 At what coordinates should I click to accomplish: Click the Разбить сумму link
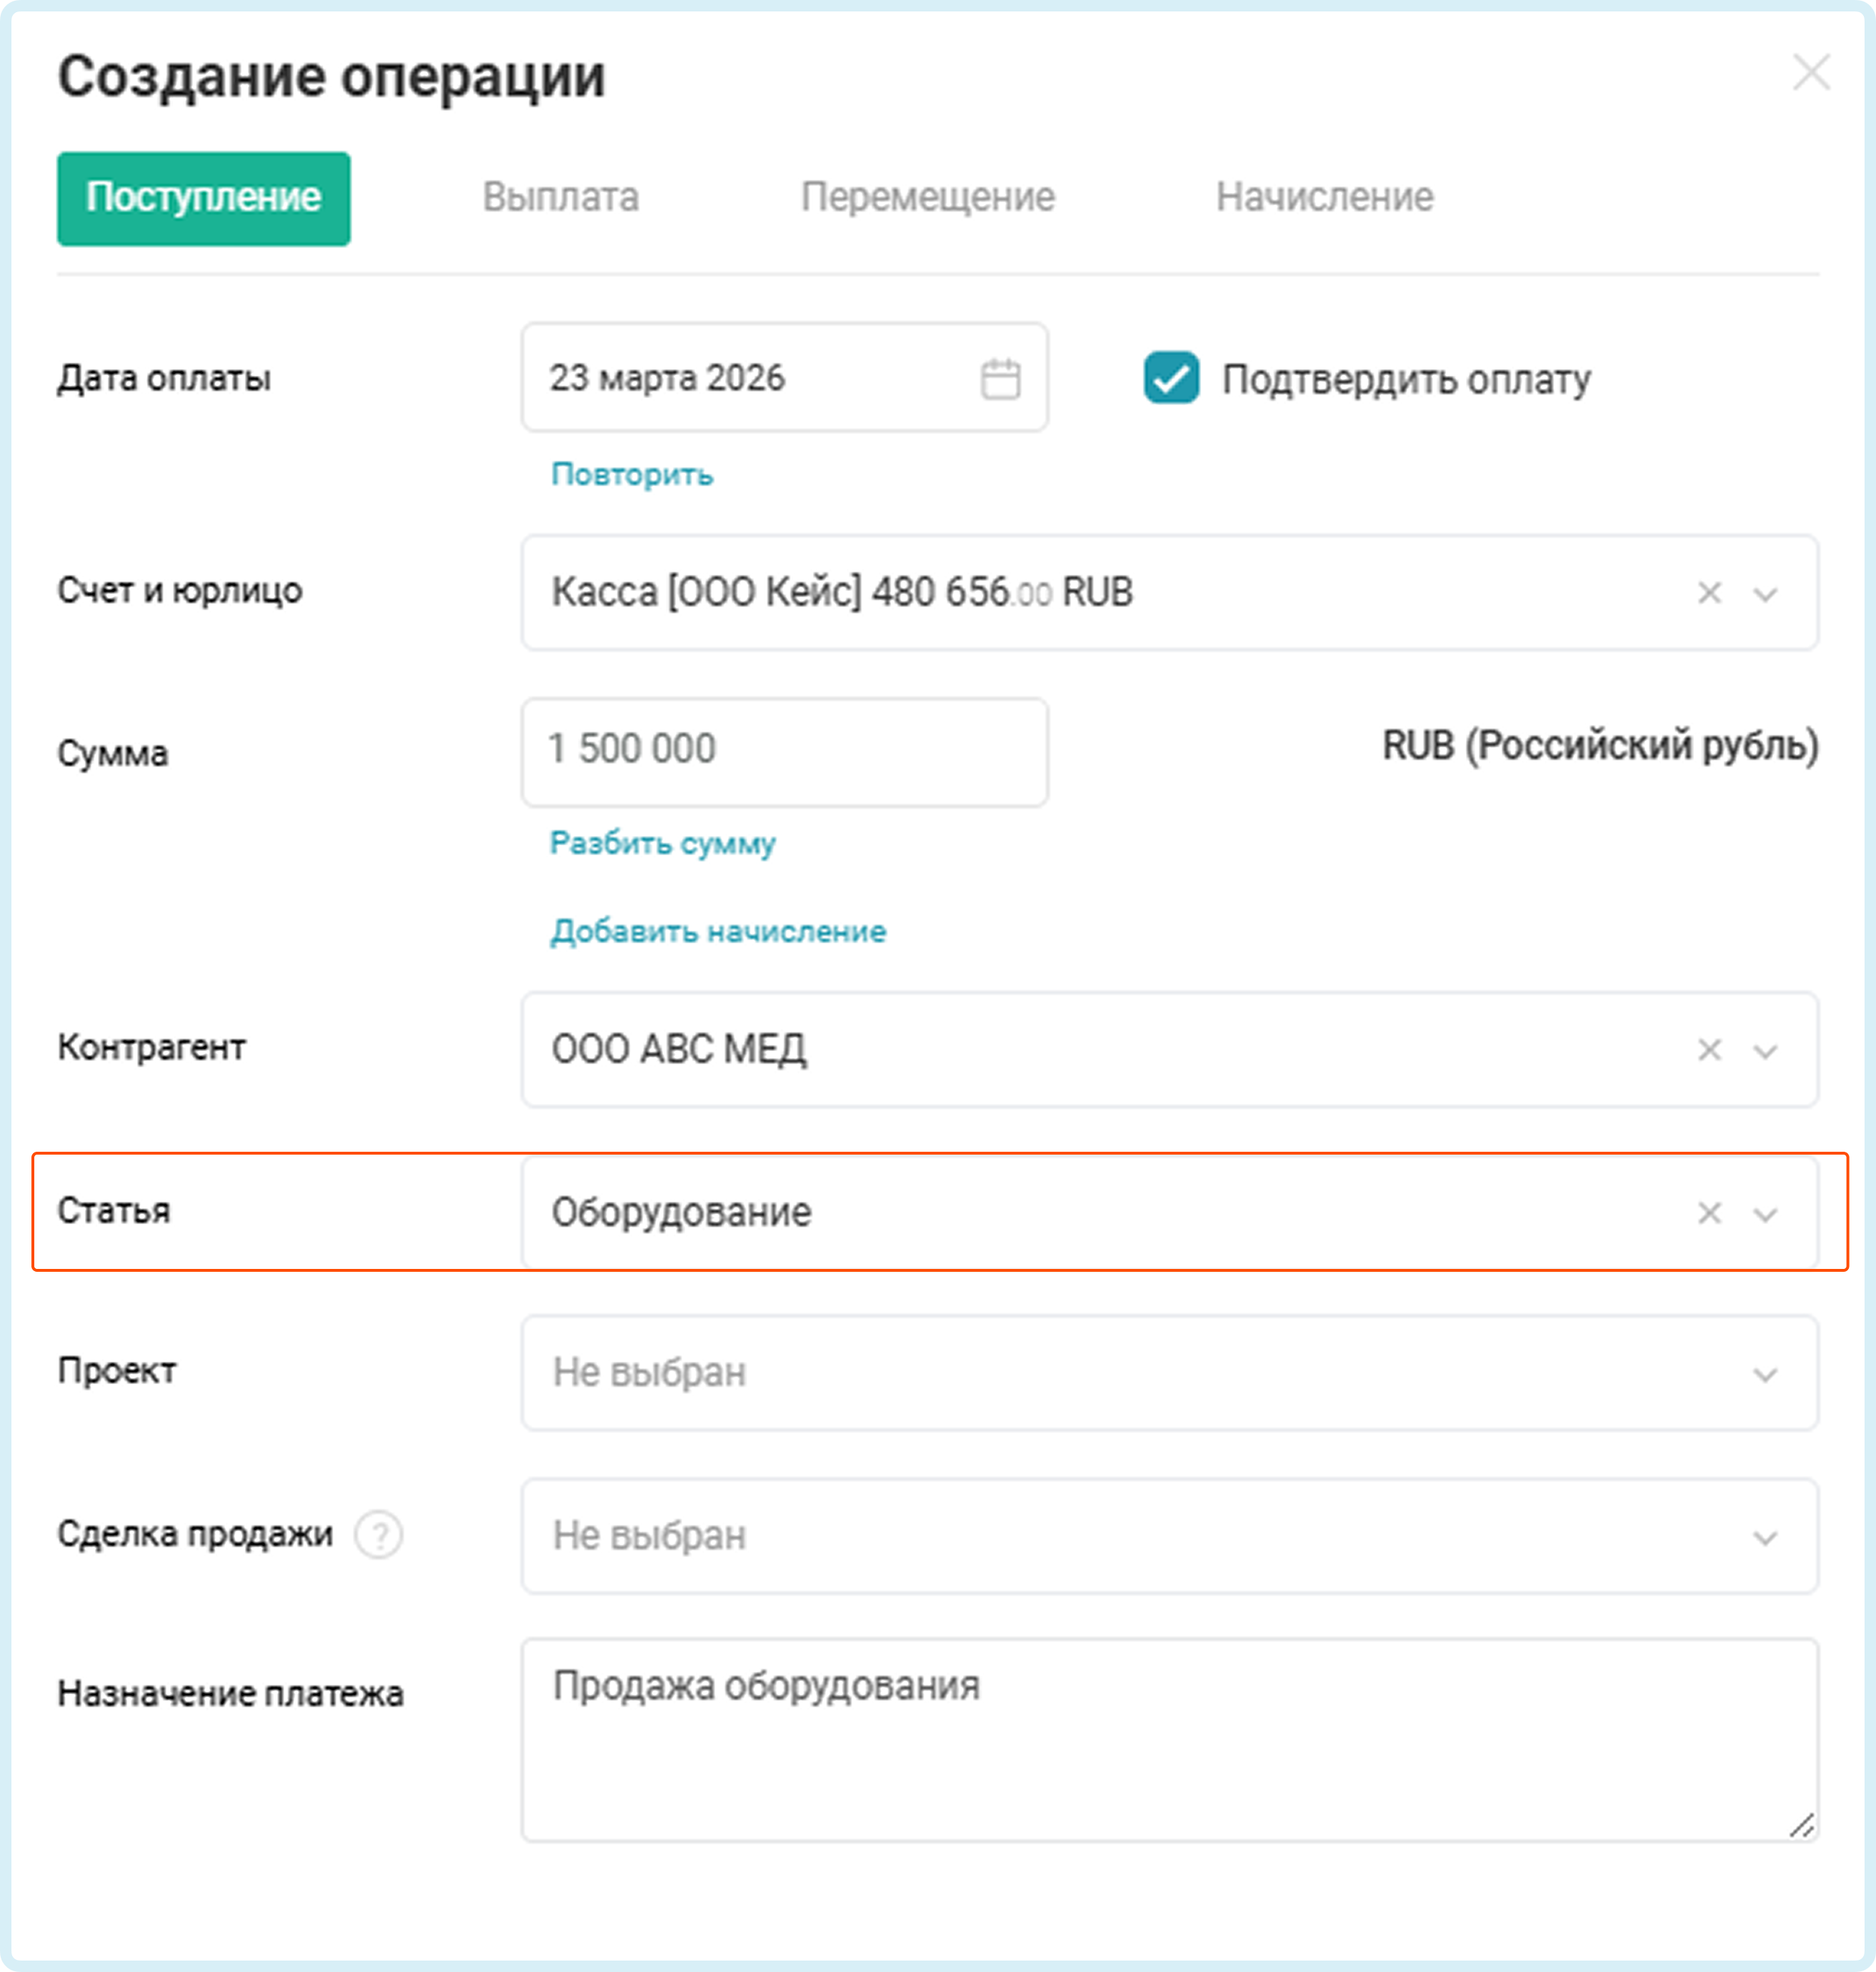(662, 843)
